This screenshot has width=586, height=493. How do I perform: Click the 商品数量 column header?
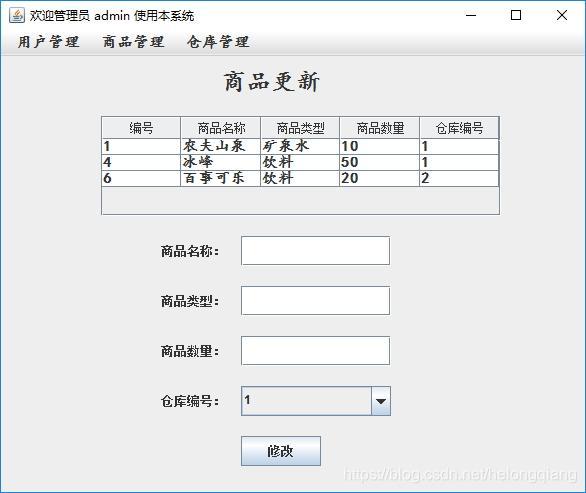(380, 128)
